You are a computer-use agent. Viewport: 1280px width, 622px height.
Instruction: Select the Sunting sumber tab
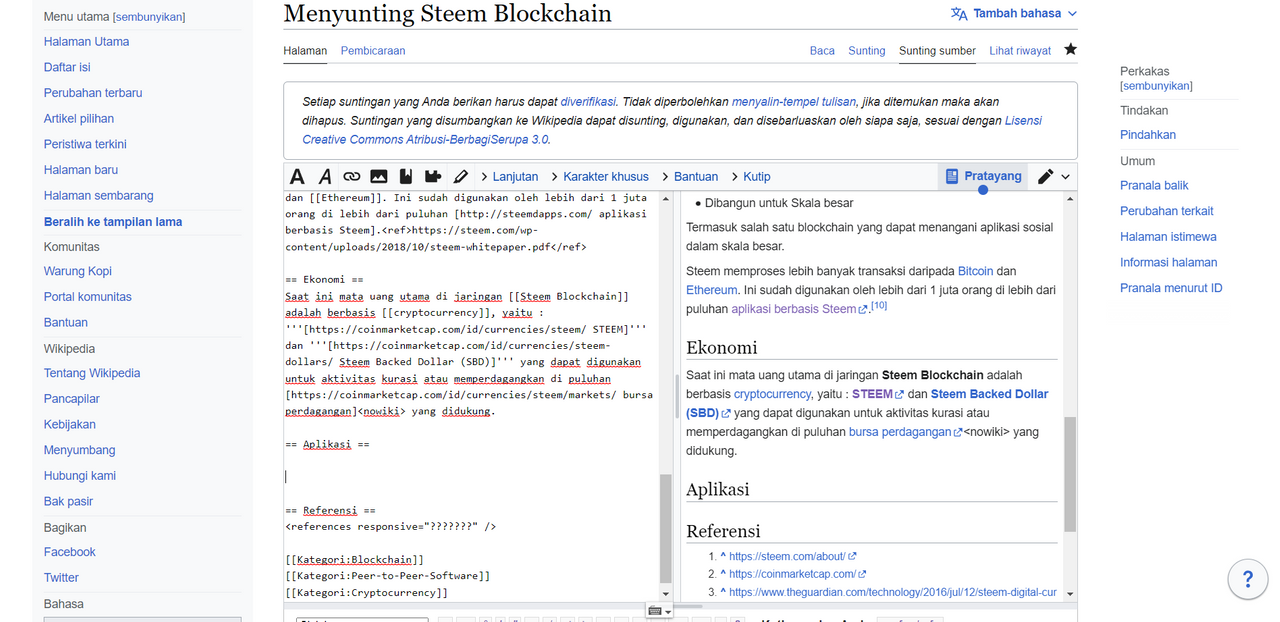tap(937, 51)
